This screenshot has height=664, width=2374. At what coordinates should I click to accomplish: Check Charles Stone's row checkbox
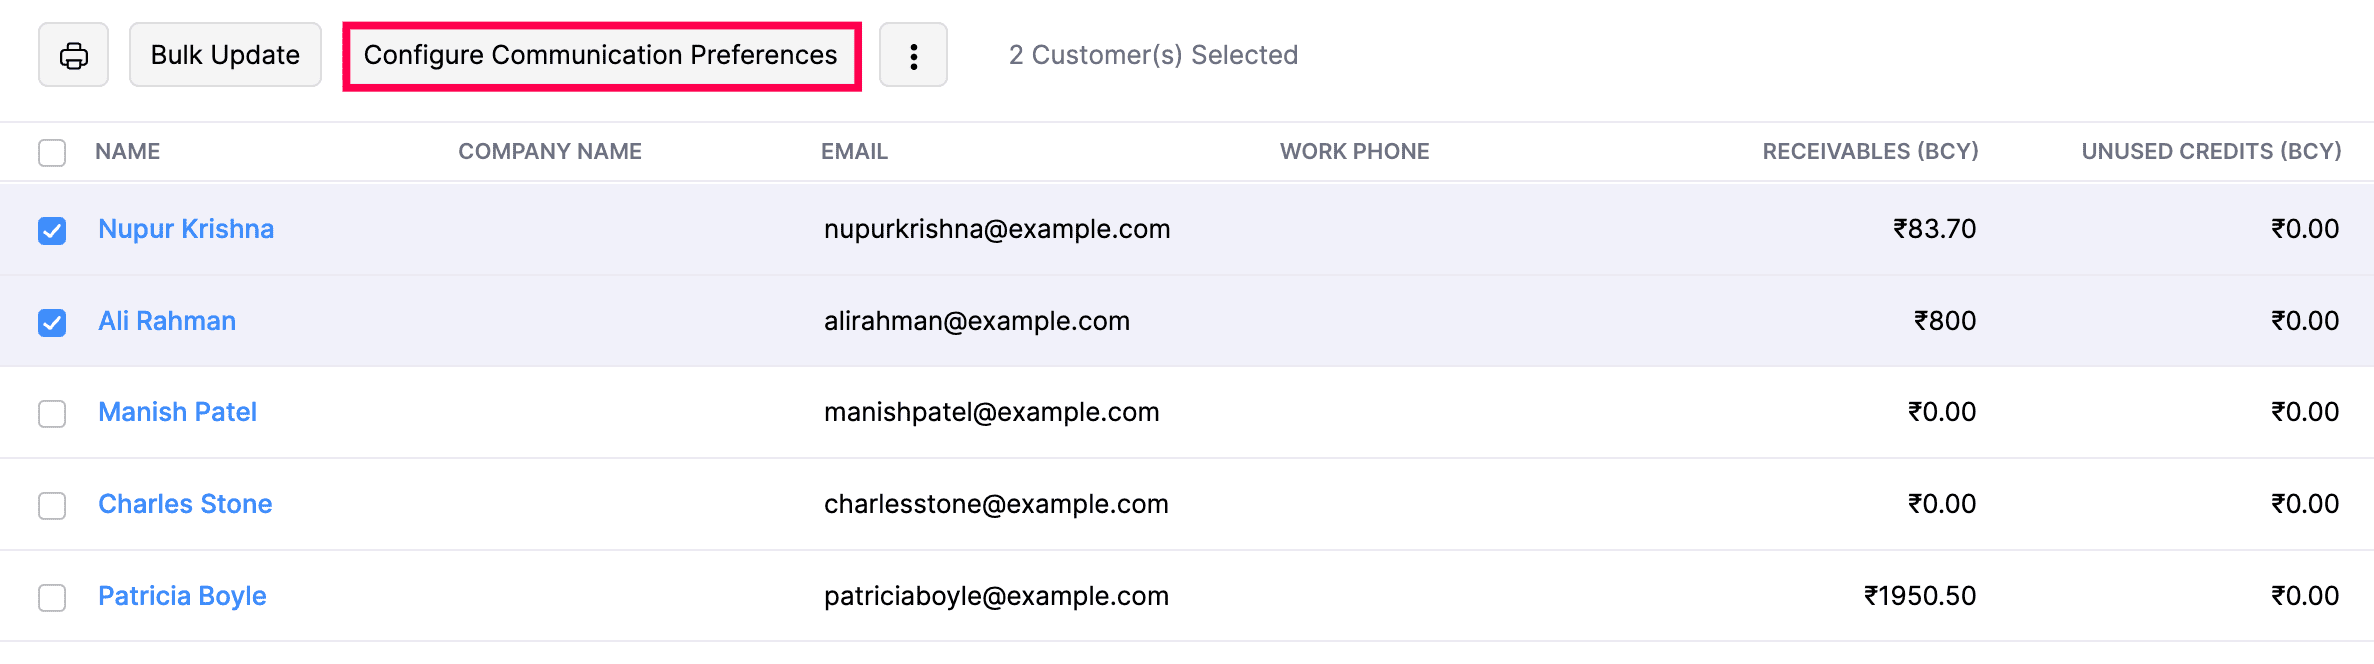51,505
